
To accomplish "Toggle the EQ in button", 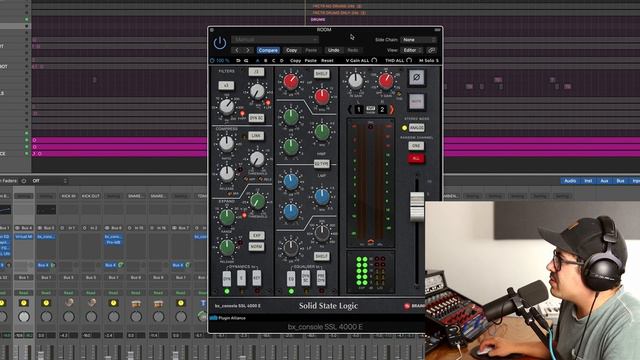I will coord(291,279).
